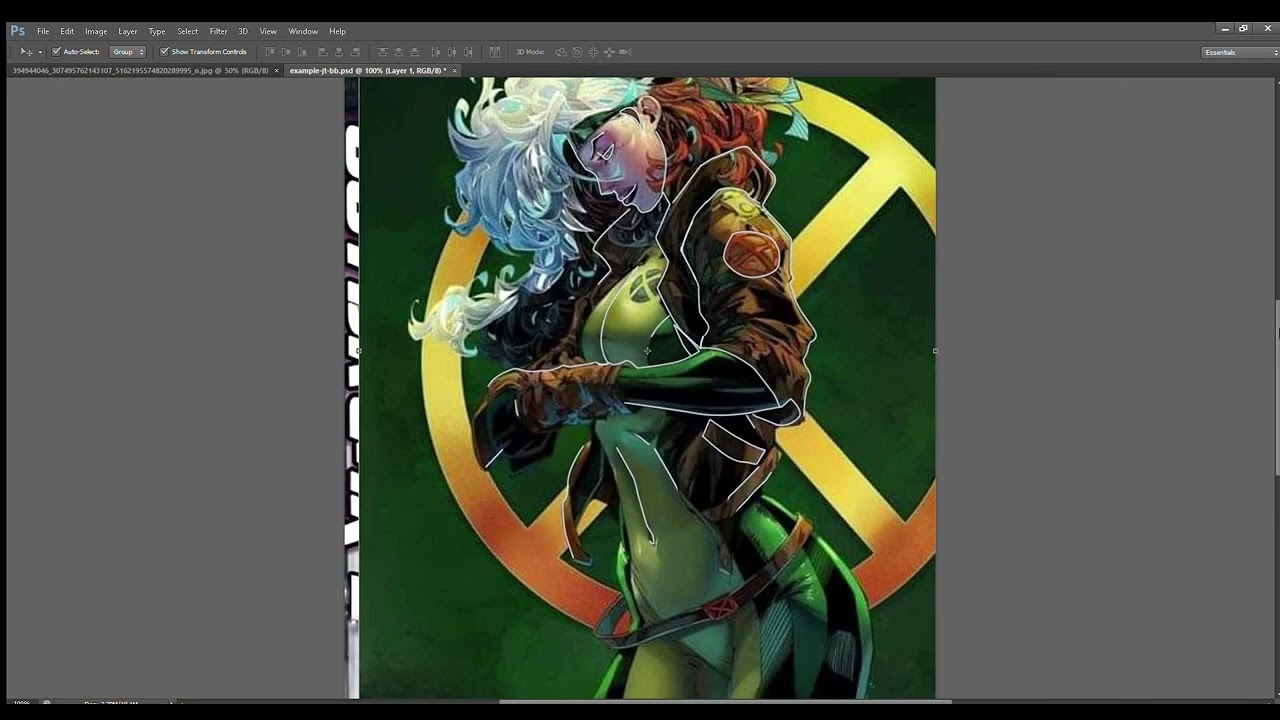Click Distribute Vertical Centers icon

point(398,51)
